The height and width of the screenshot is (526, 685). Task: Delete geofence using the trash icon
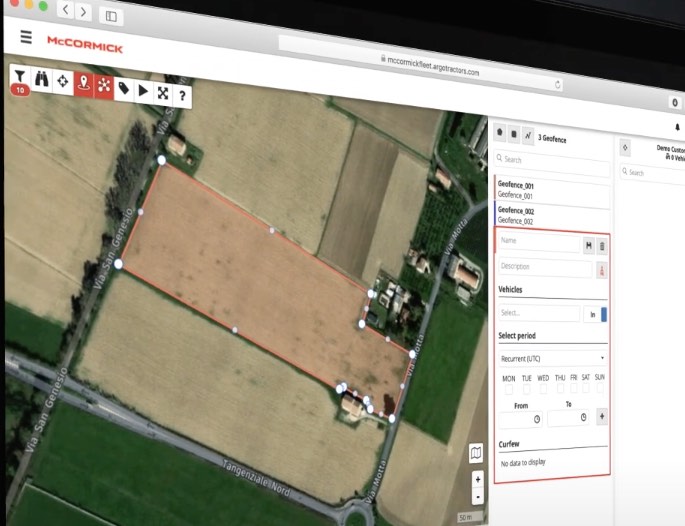pyautogui.click(x=602, y=244)
